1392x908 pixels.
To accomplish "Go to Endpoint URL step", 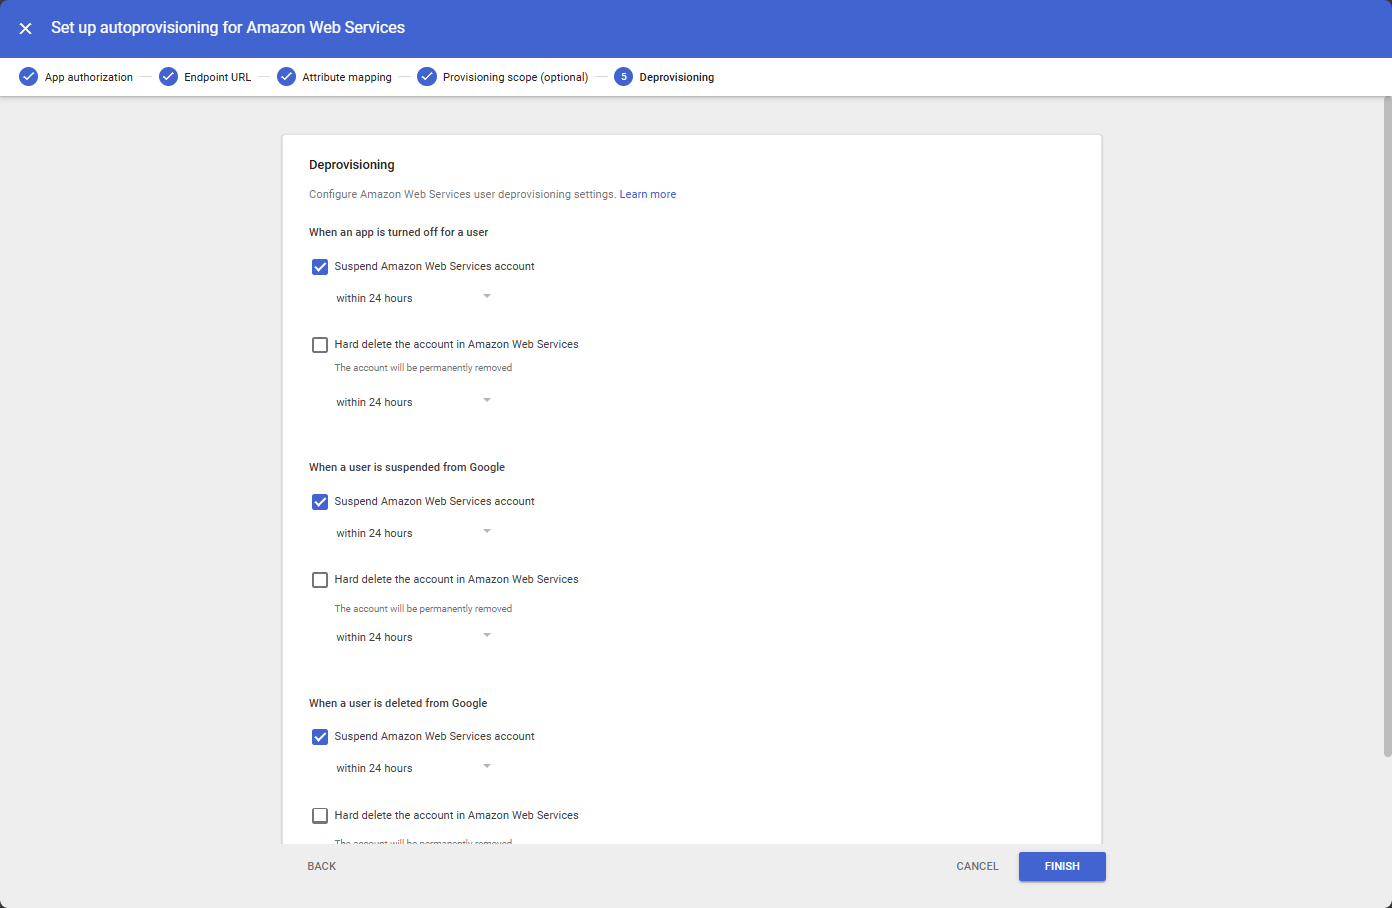I will click(x=217, y=77).
